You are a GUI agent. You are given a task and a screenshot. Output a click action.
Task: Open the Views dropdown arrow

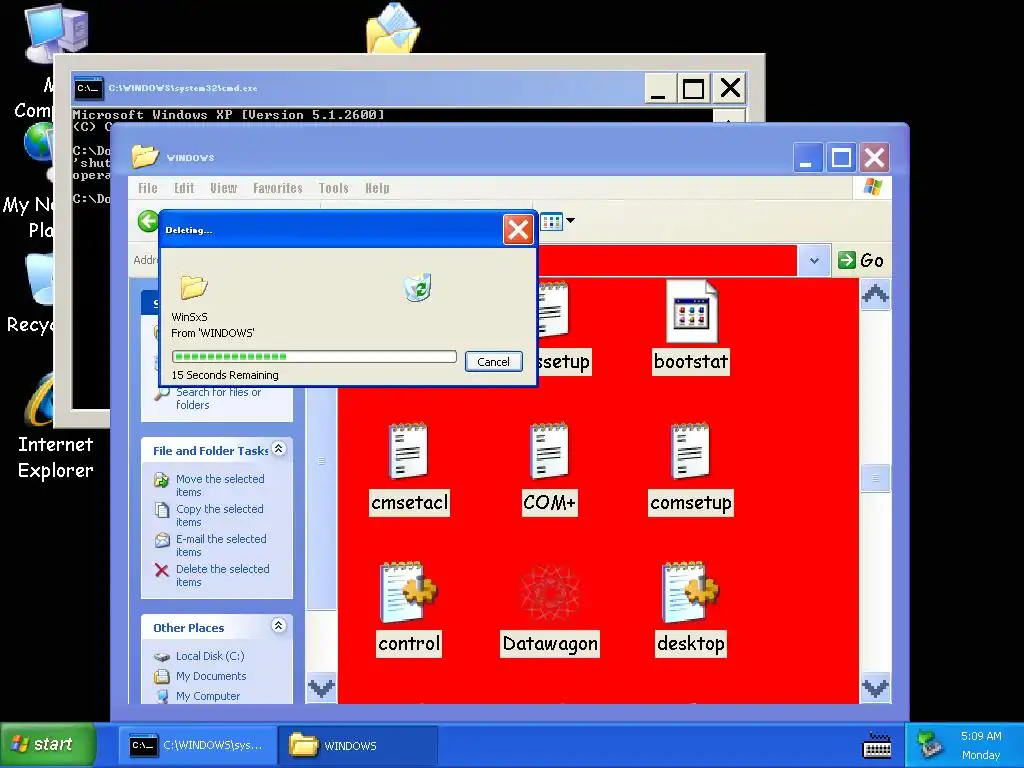571,221
